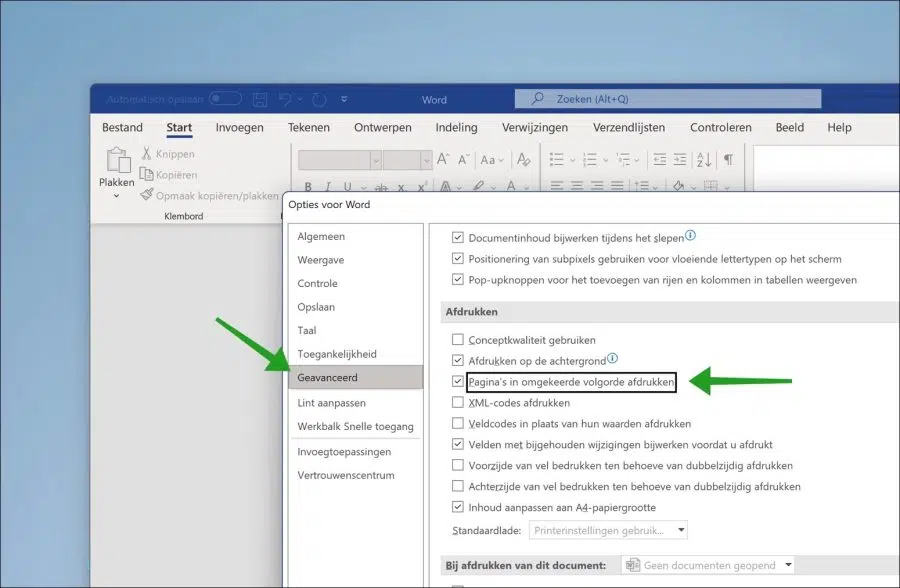Open the Verzendlijsten ribbon tab
Screen dimensions: 900x588
pyautogui.click(x=629, y=127)
